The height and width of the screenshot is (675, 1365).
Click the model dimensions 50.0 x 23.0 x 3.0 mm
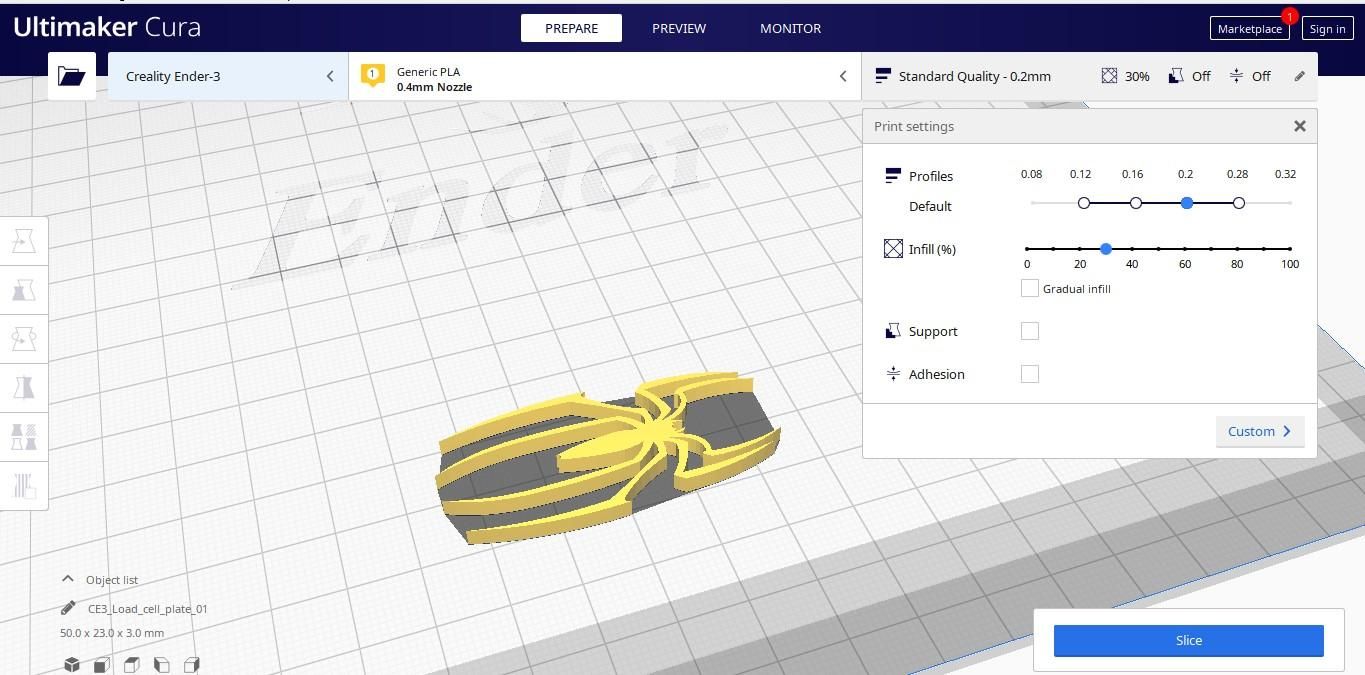112,633
